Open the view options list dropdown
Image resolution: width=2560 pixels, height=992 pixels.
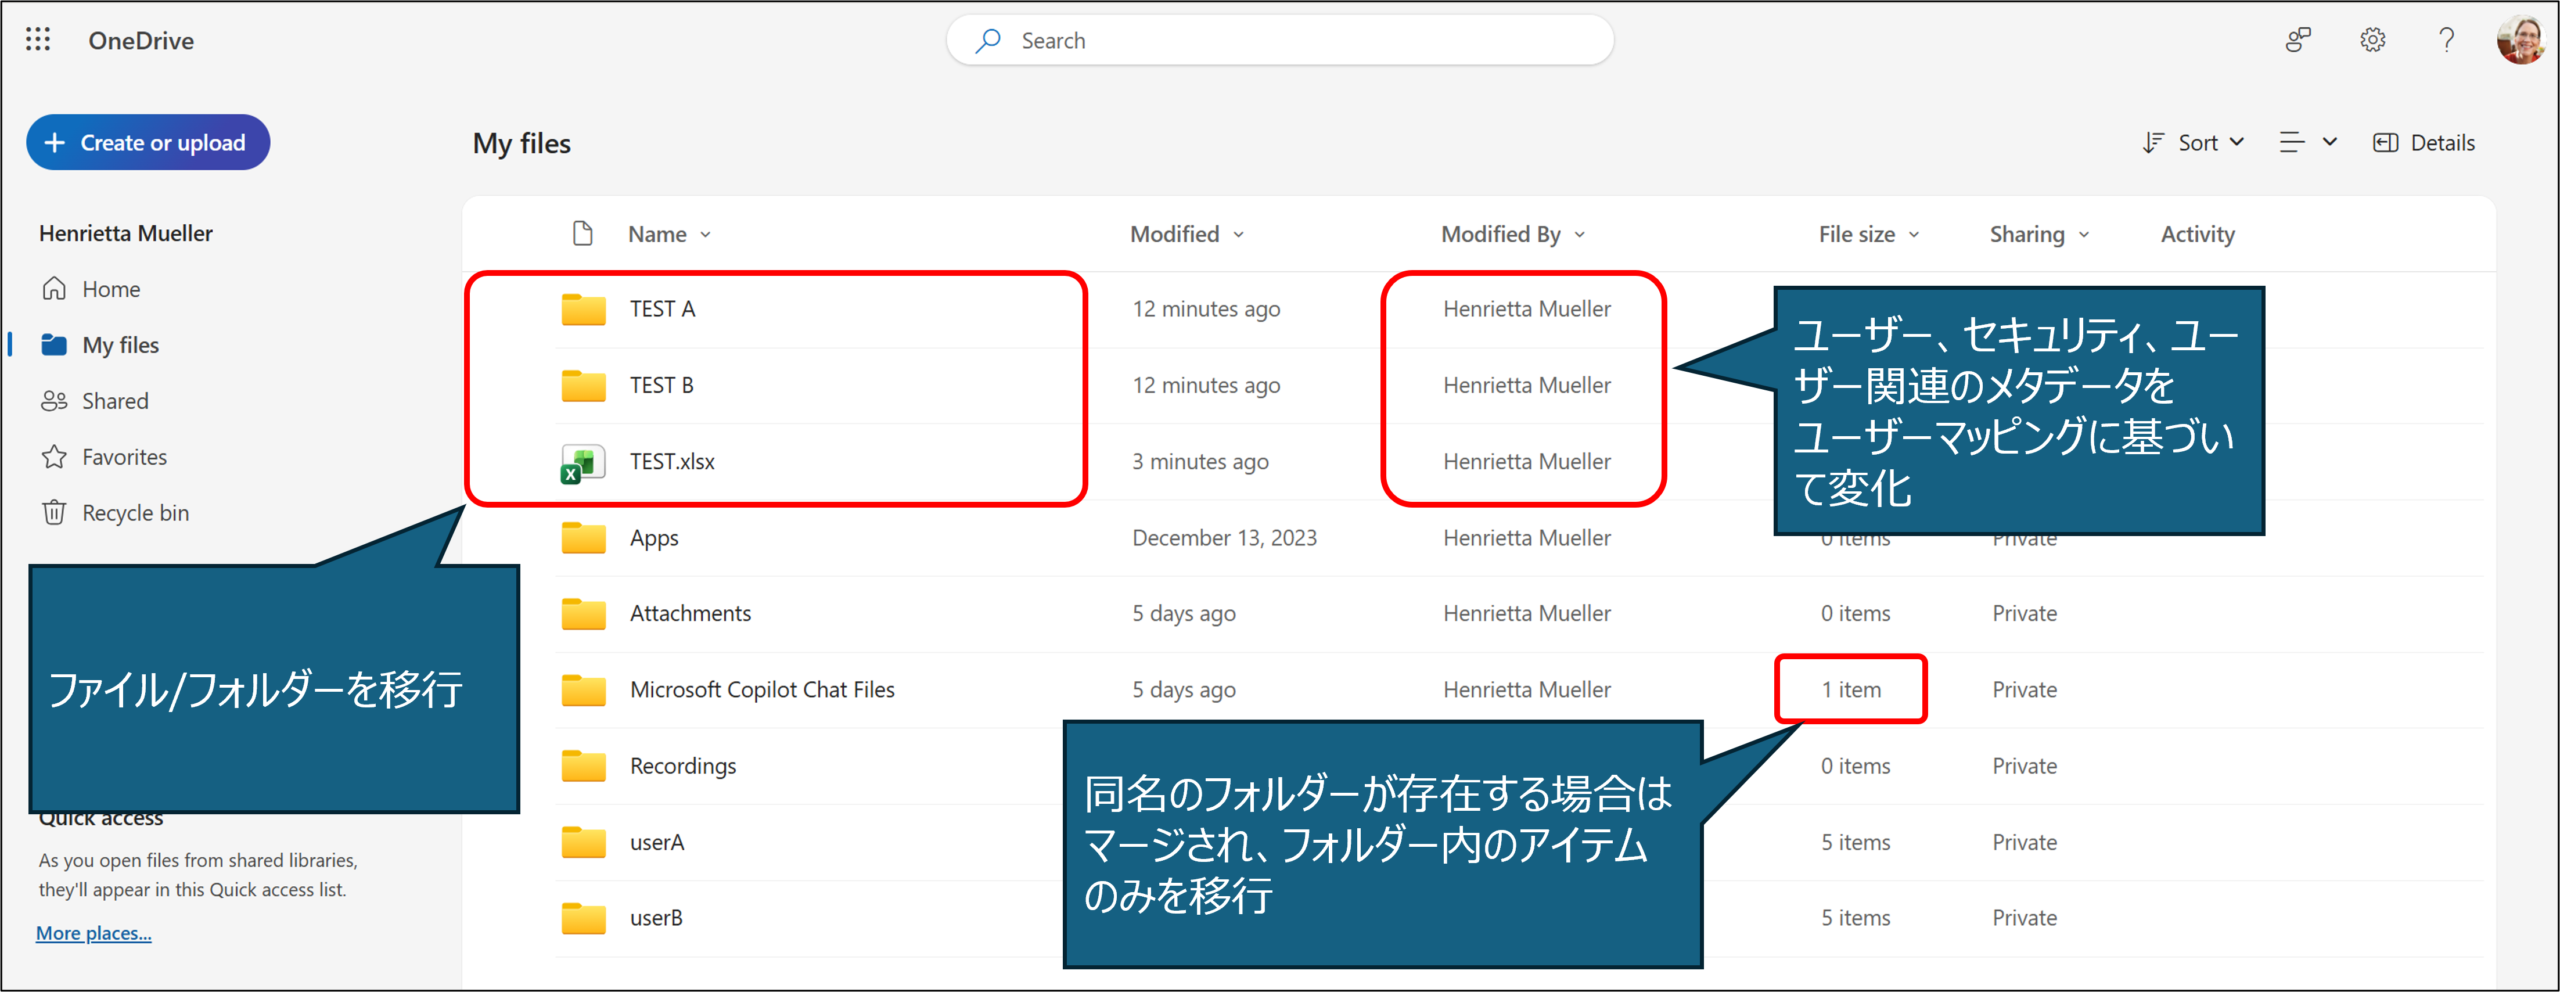click(x=2308, y=143)
